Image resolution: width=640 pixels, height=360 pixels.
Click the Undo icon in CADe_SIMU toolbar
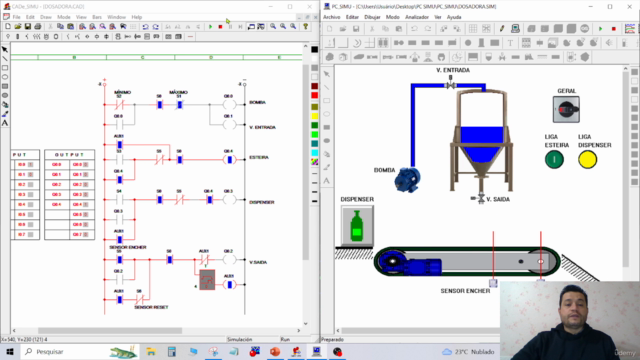pyautogui.click(x=145, y=27)
